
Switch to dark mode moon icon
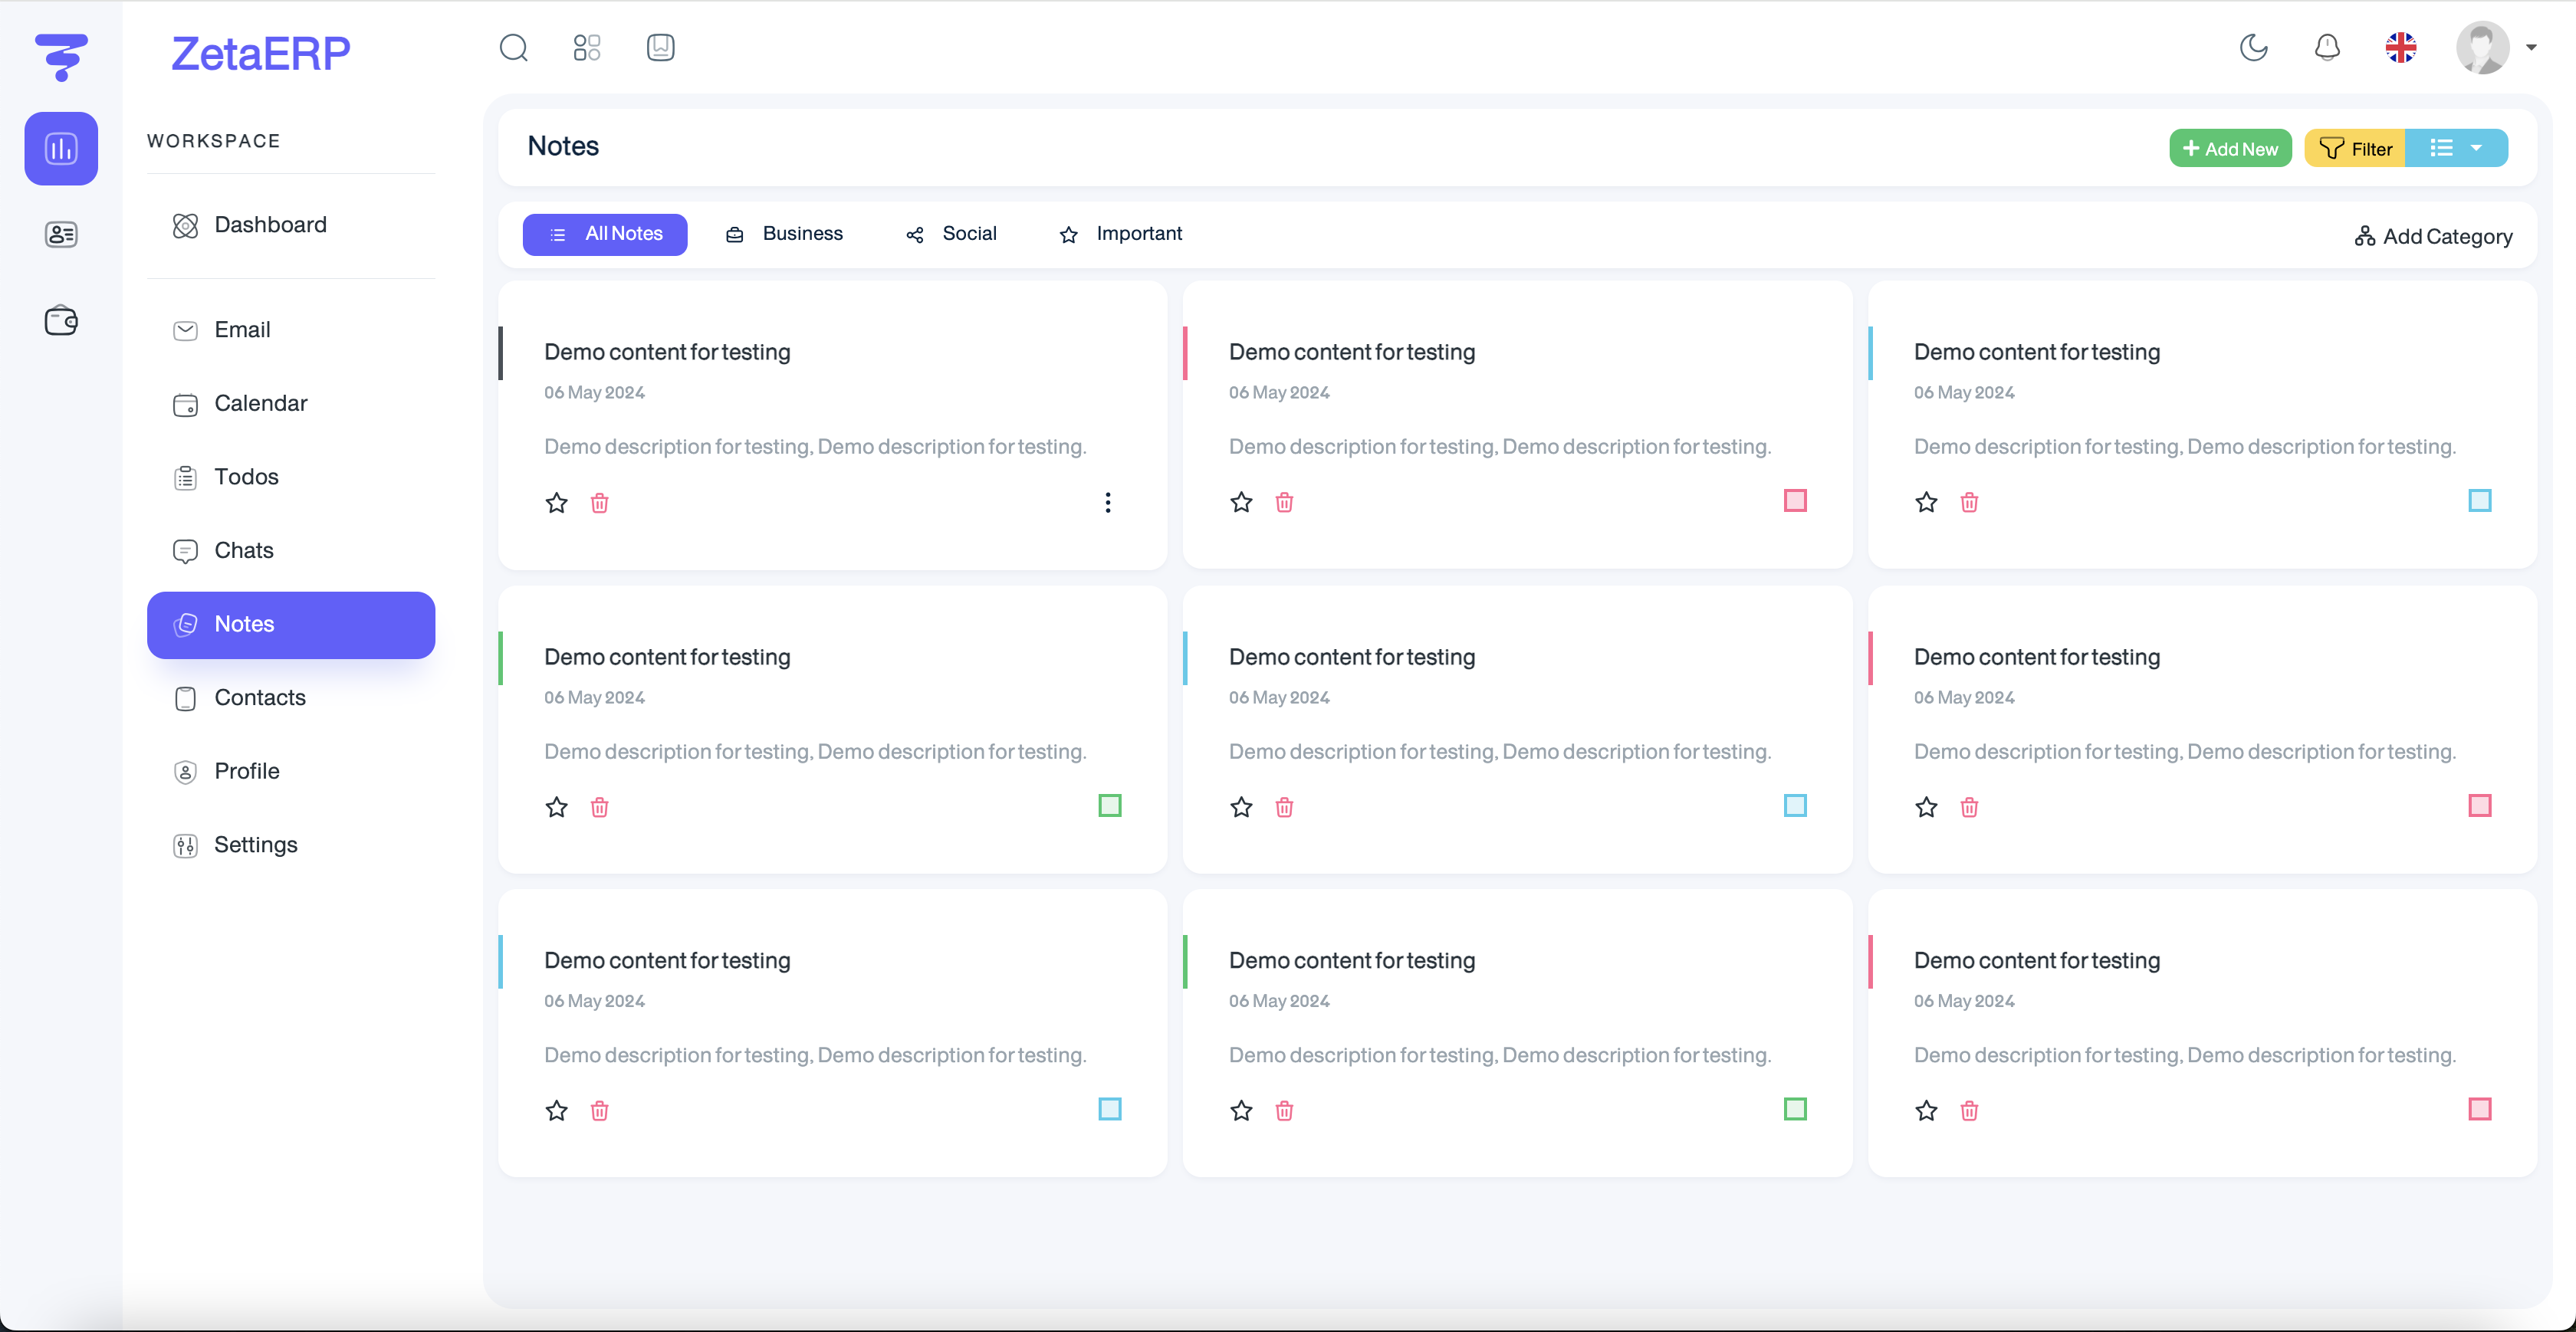click(2253, 47)
